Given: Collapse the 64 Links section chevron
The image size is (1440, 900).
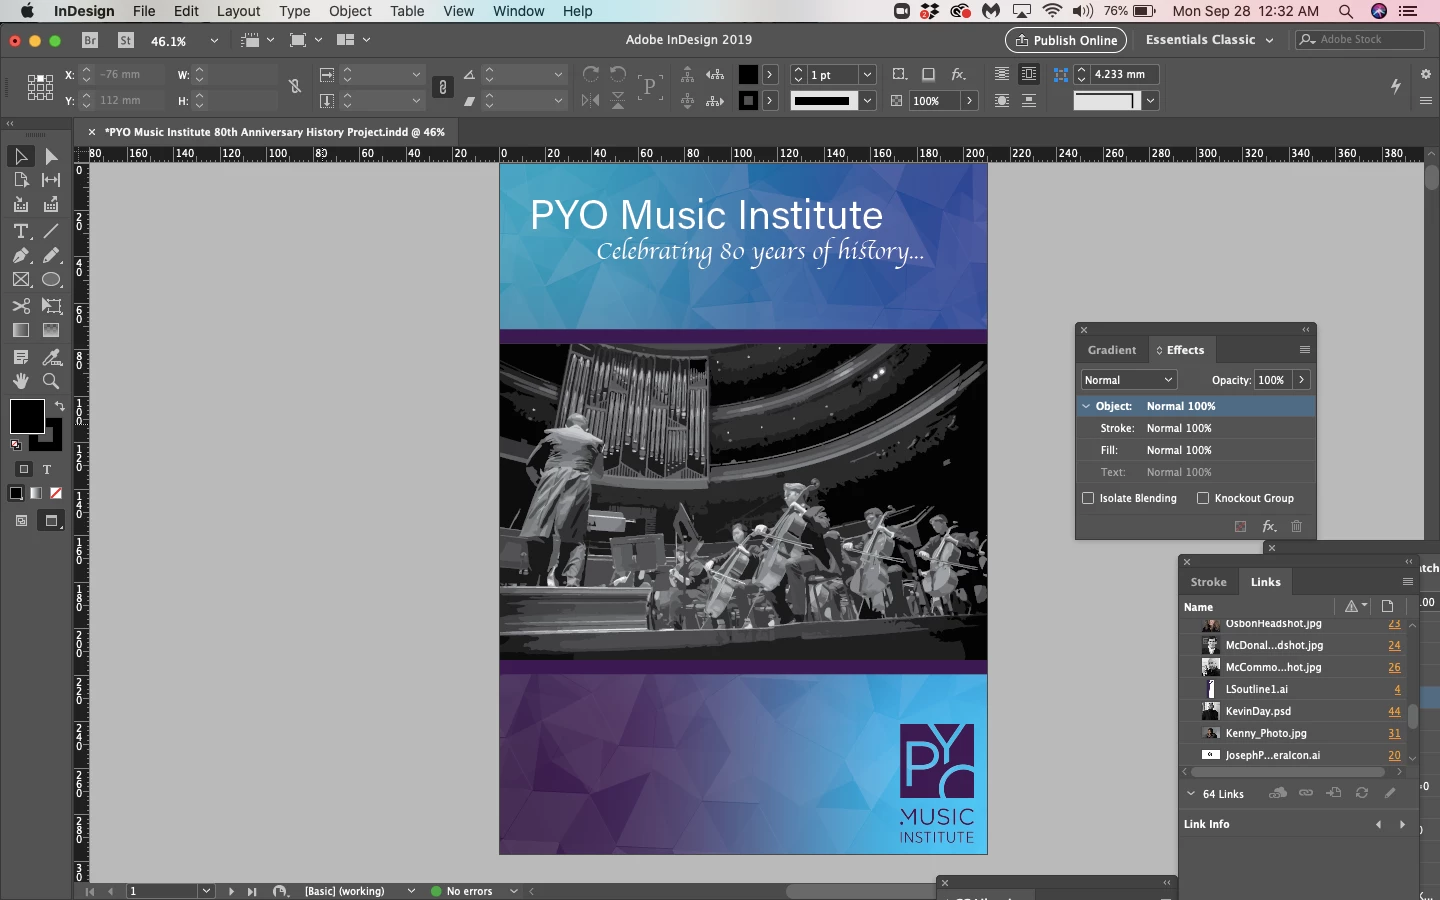Looking at the screenshot, I should point(1191,794).
